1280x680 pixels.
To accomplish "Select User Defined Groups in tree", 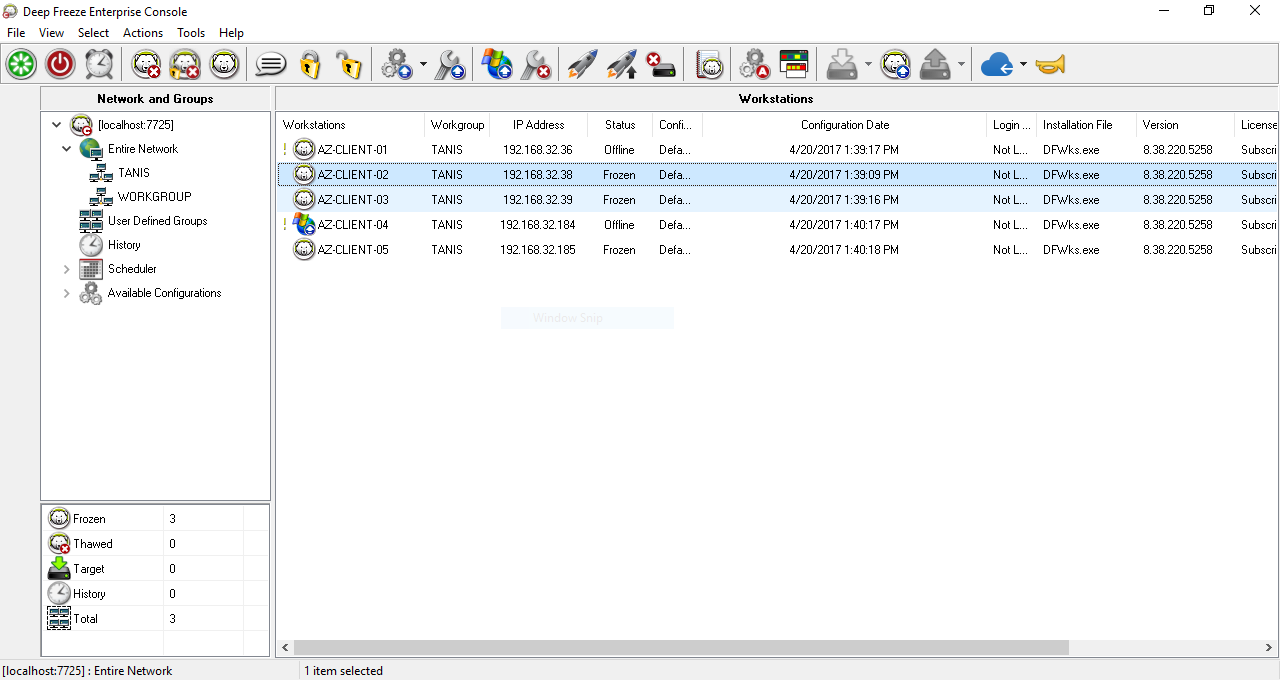I will tap(157, 221).
